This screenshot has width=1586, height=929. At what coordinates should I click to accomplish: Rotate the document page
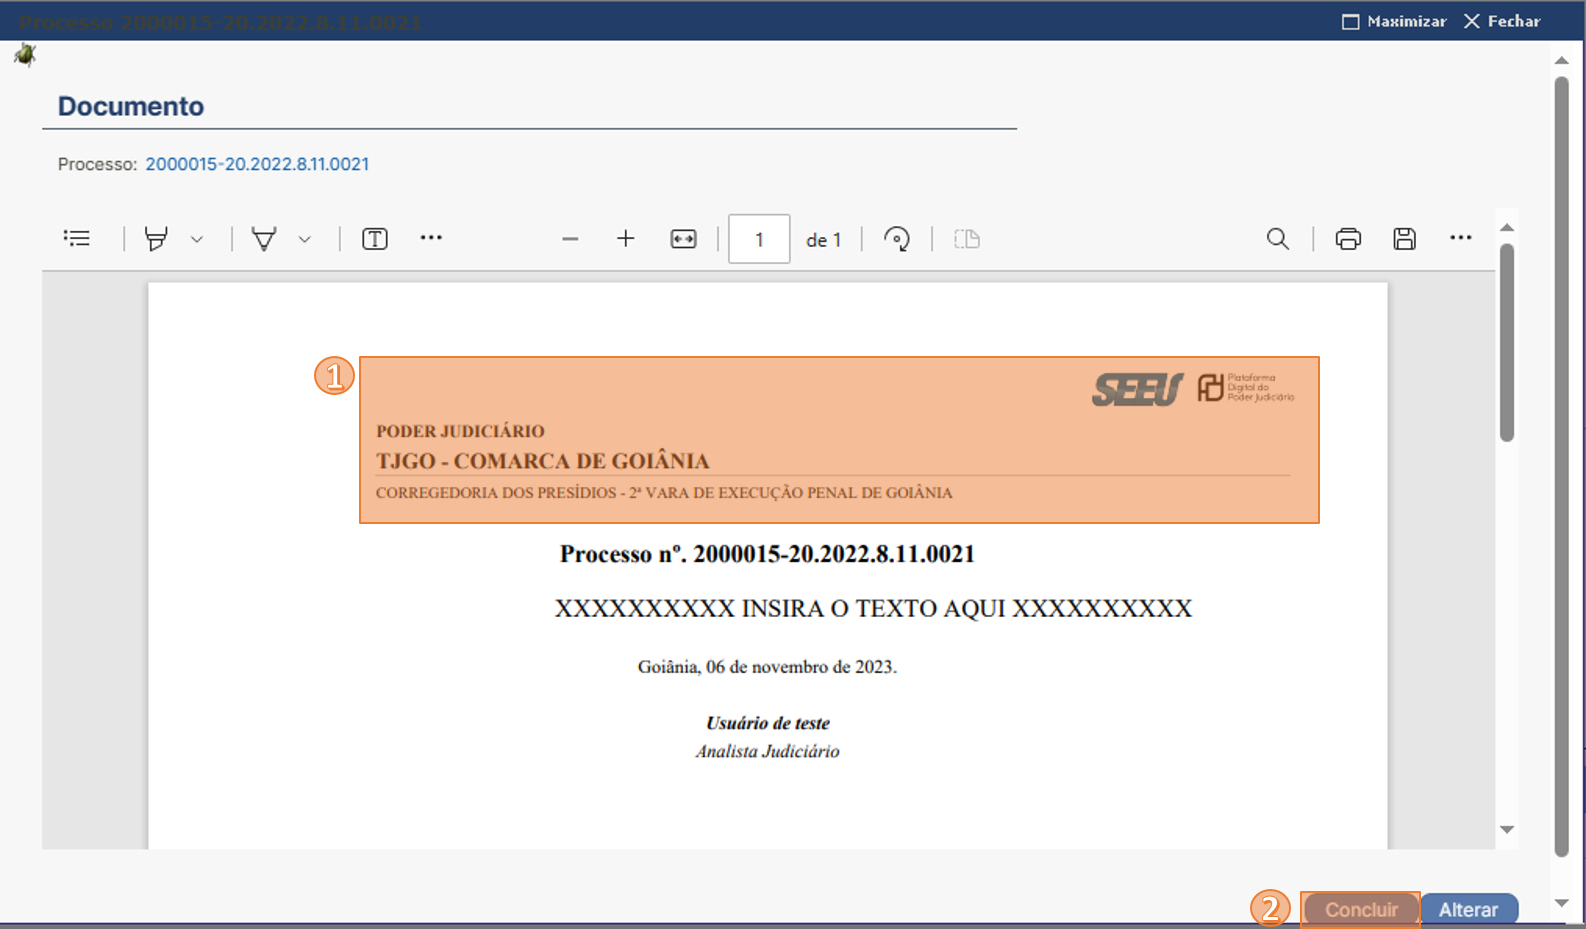pos(897,239)
